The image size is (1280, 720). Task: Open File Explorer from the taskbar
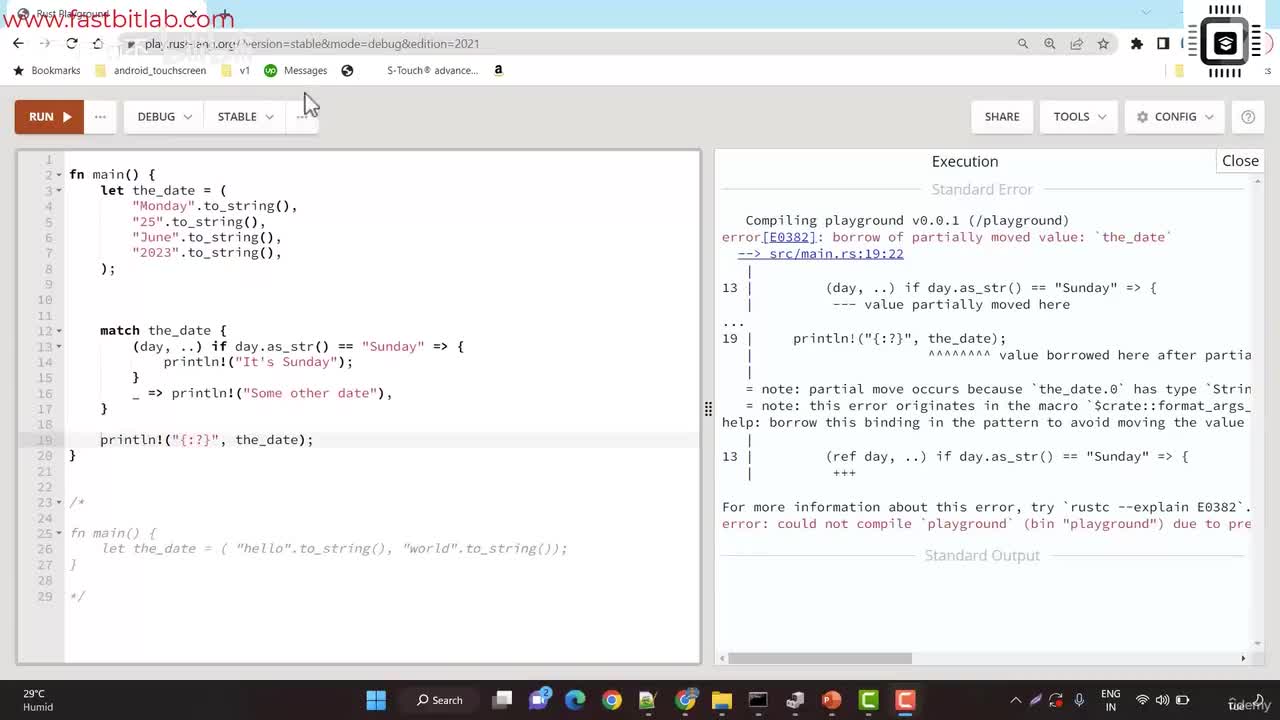(x=721, y=700)
